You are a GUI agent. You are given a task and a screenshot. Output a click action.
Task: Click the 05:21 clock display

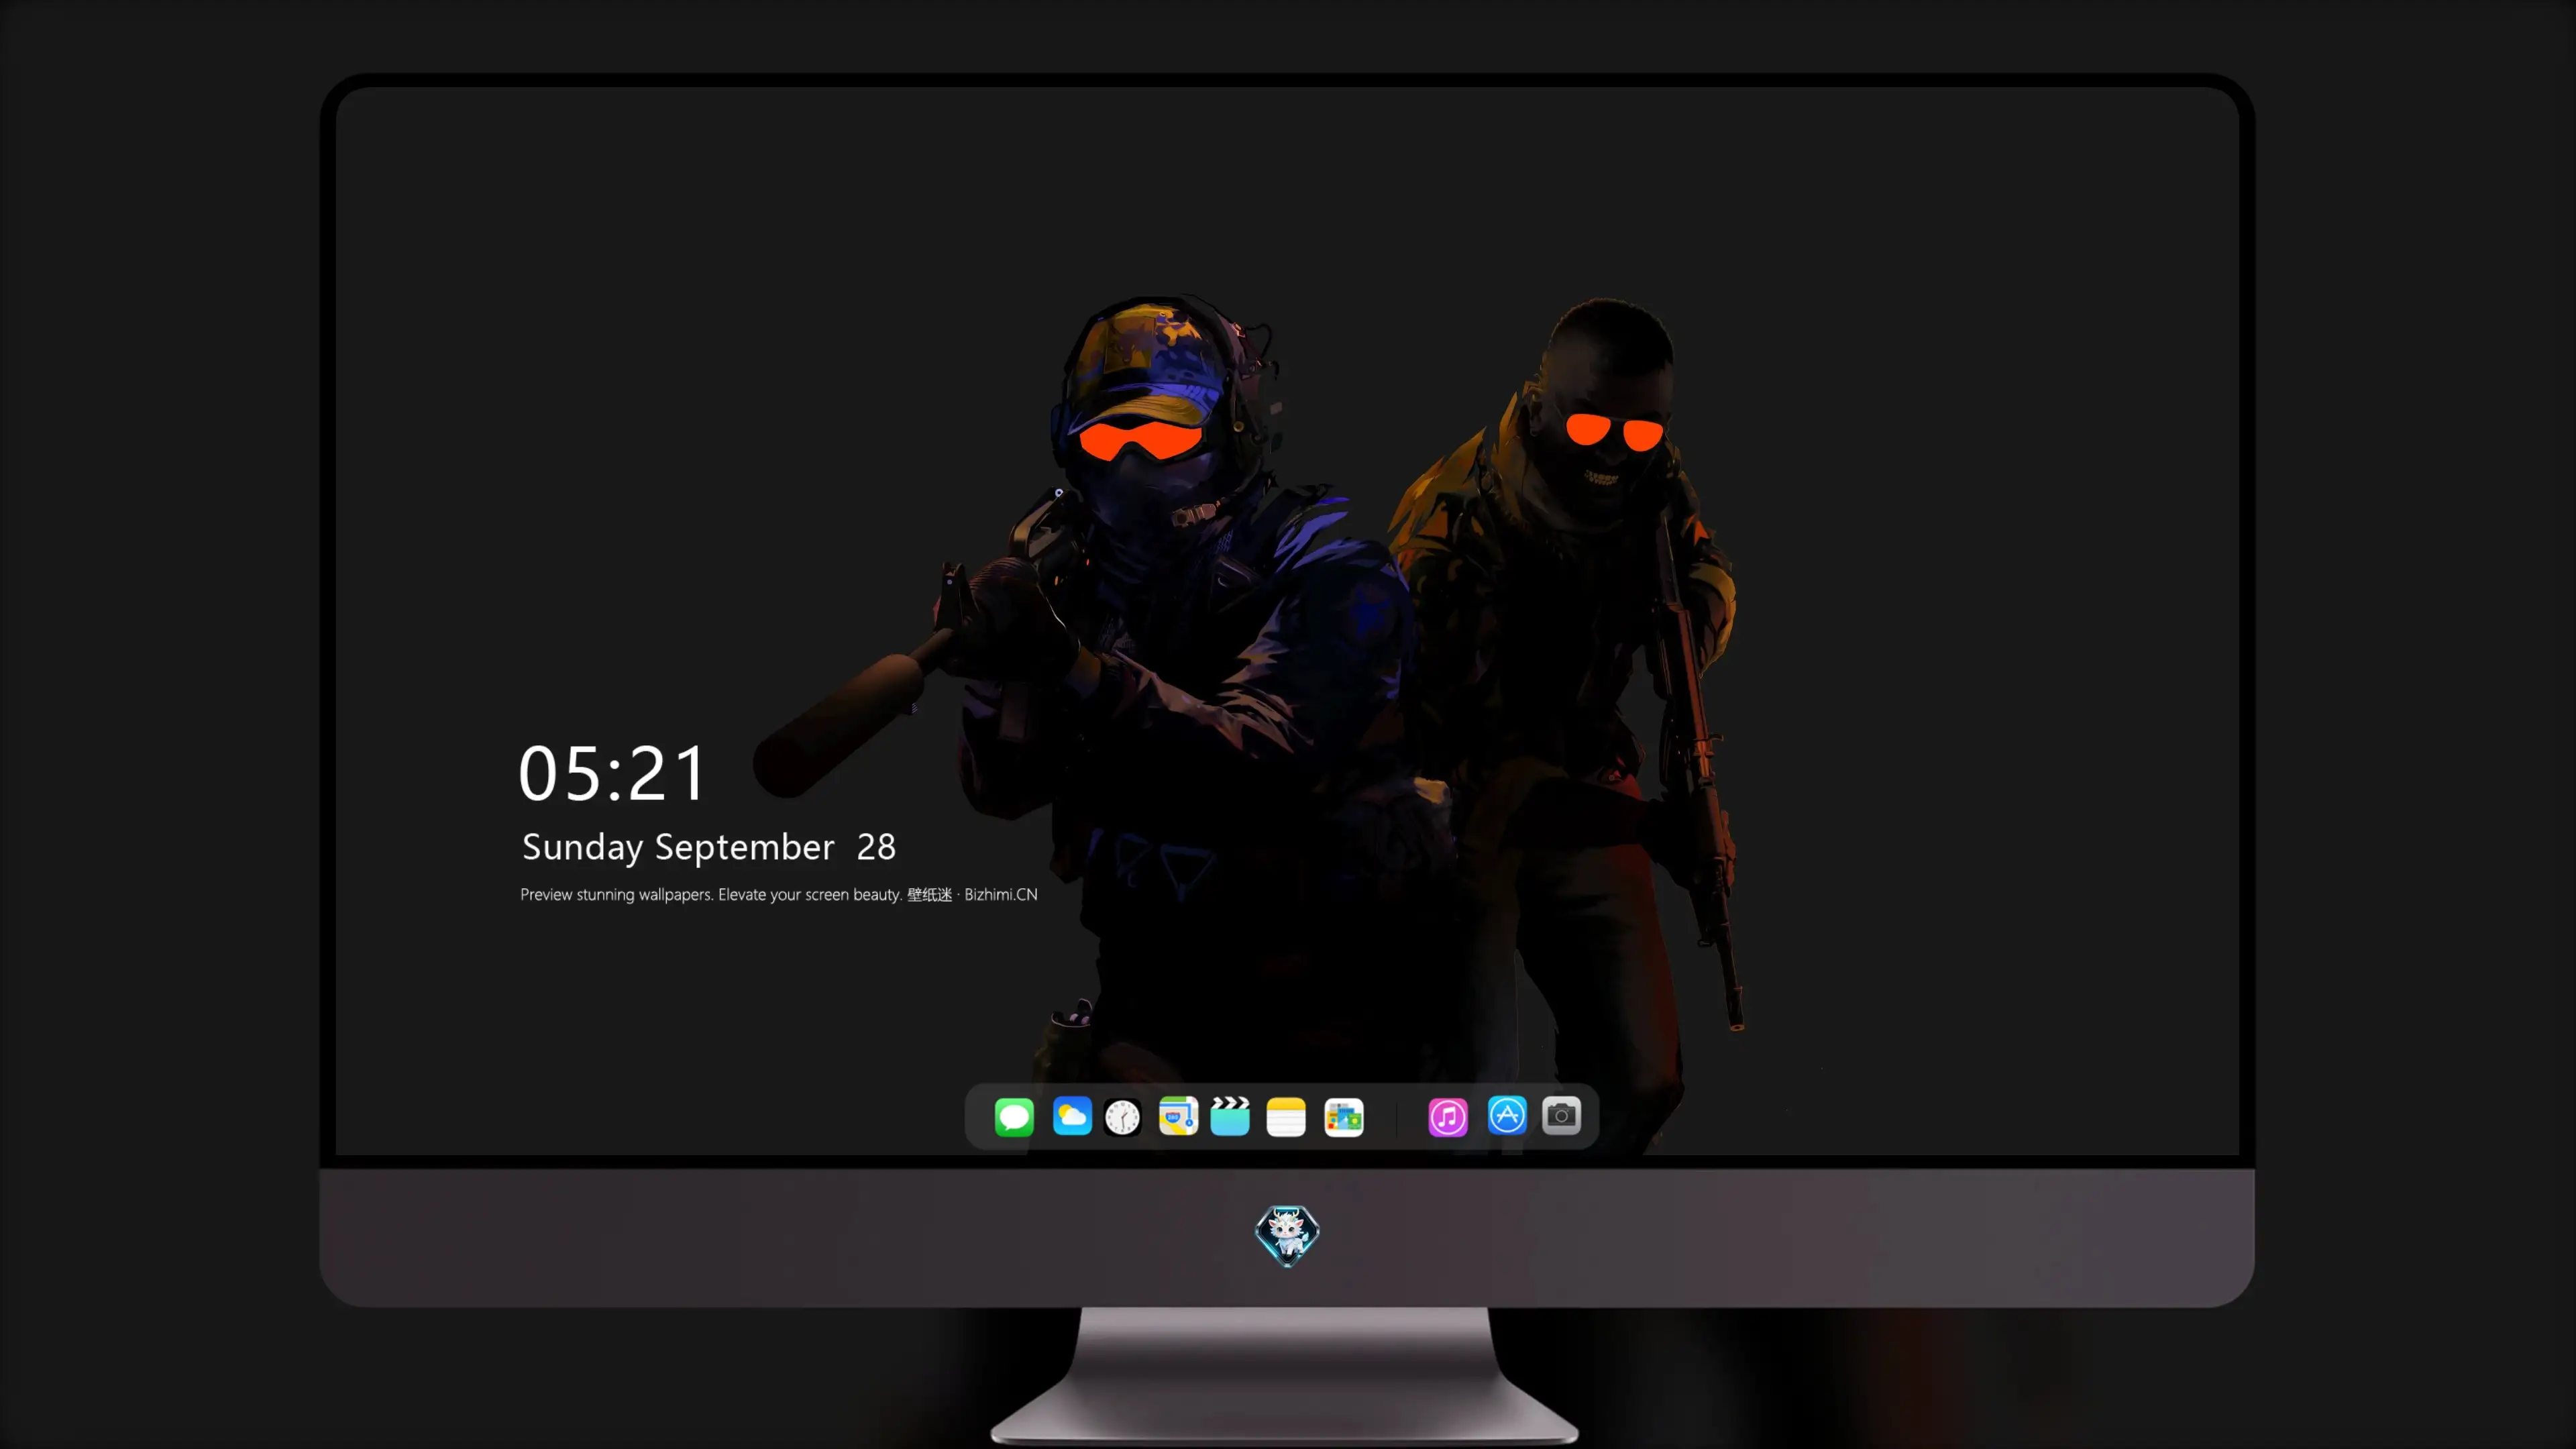coord(612,773)
